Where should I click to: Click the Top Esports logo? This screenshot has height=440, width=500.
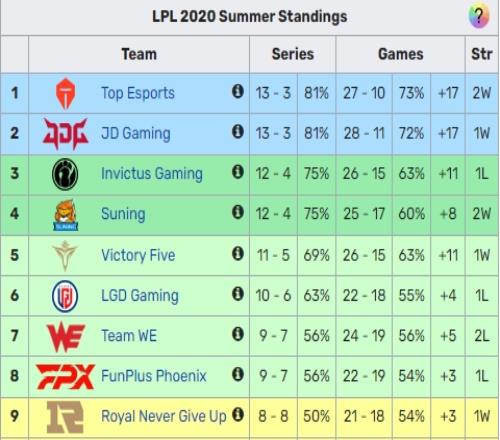tap(65, 93)
